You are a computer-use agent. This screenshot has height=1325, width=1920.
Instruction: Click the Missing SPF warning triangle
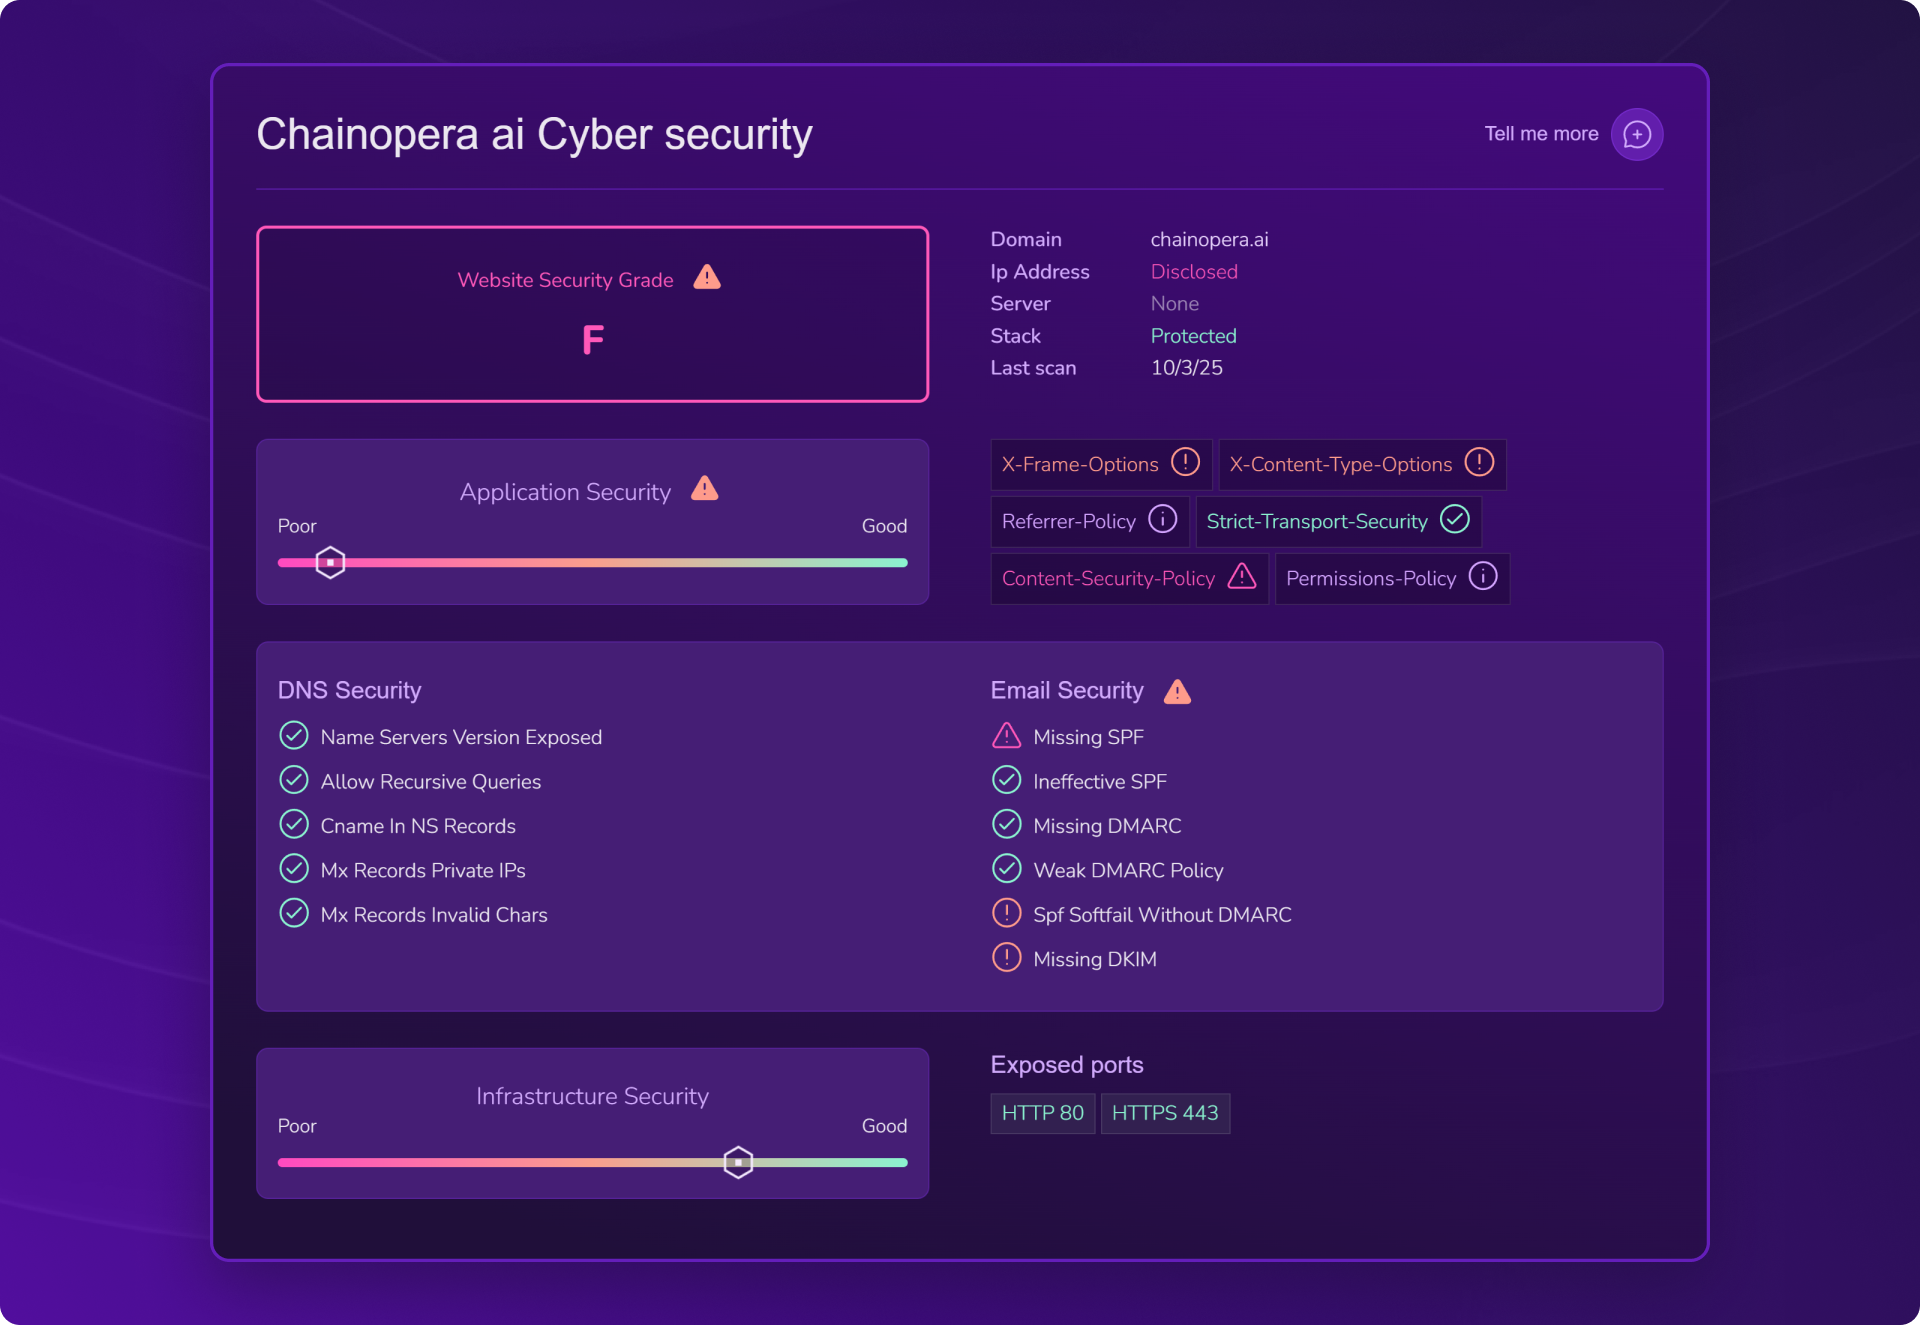[1006, 736]
